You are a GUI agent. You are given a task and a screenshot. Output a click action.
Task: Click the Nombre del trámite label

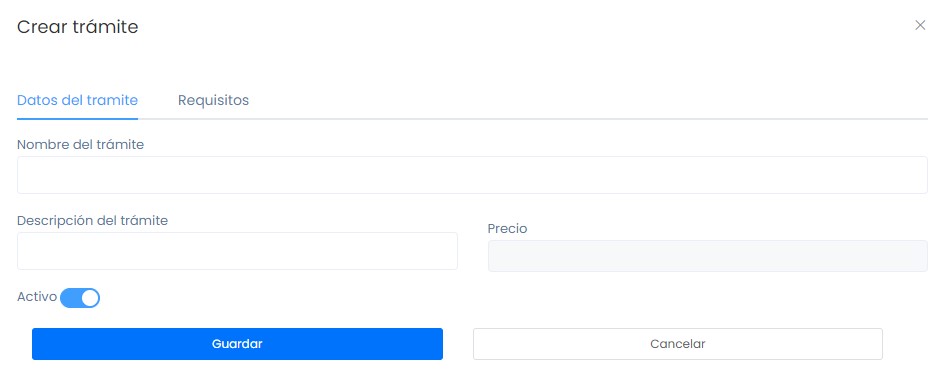[81, 145]
